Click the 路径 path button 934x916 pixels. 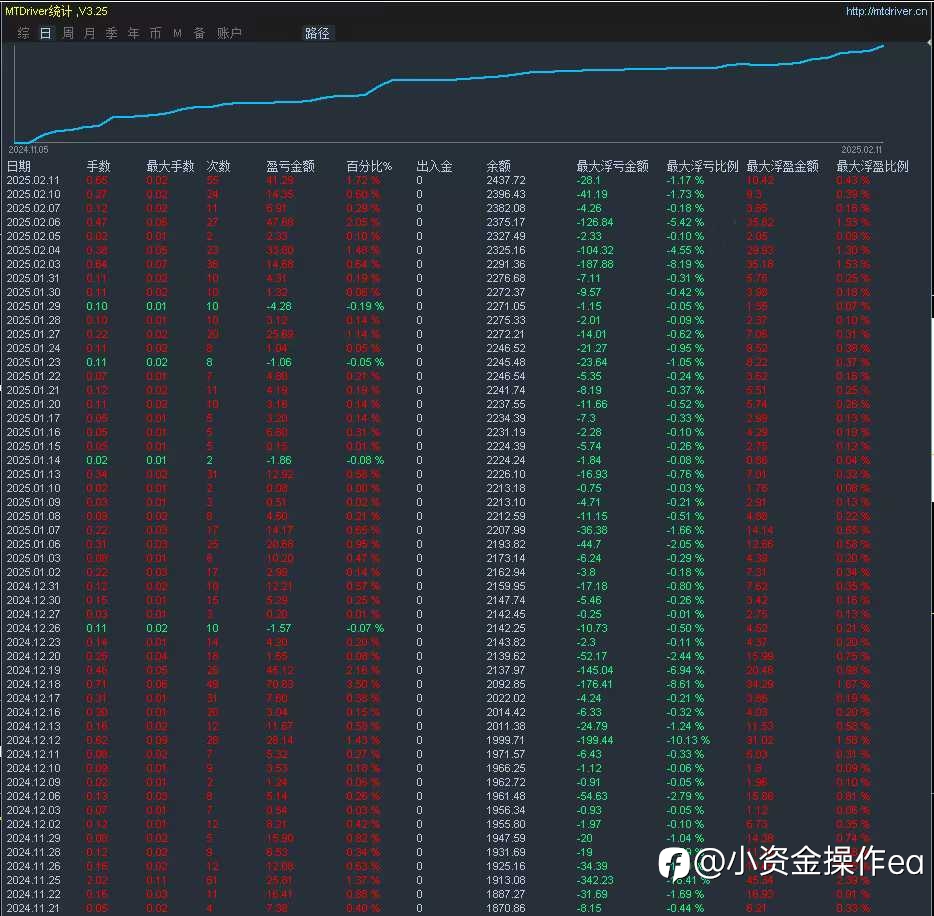(317, 33)
